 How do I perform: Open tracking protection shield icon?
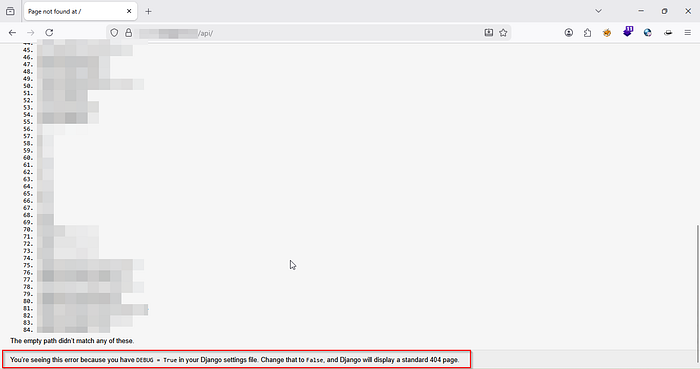coord(114,33)
